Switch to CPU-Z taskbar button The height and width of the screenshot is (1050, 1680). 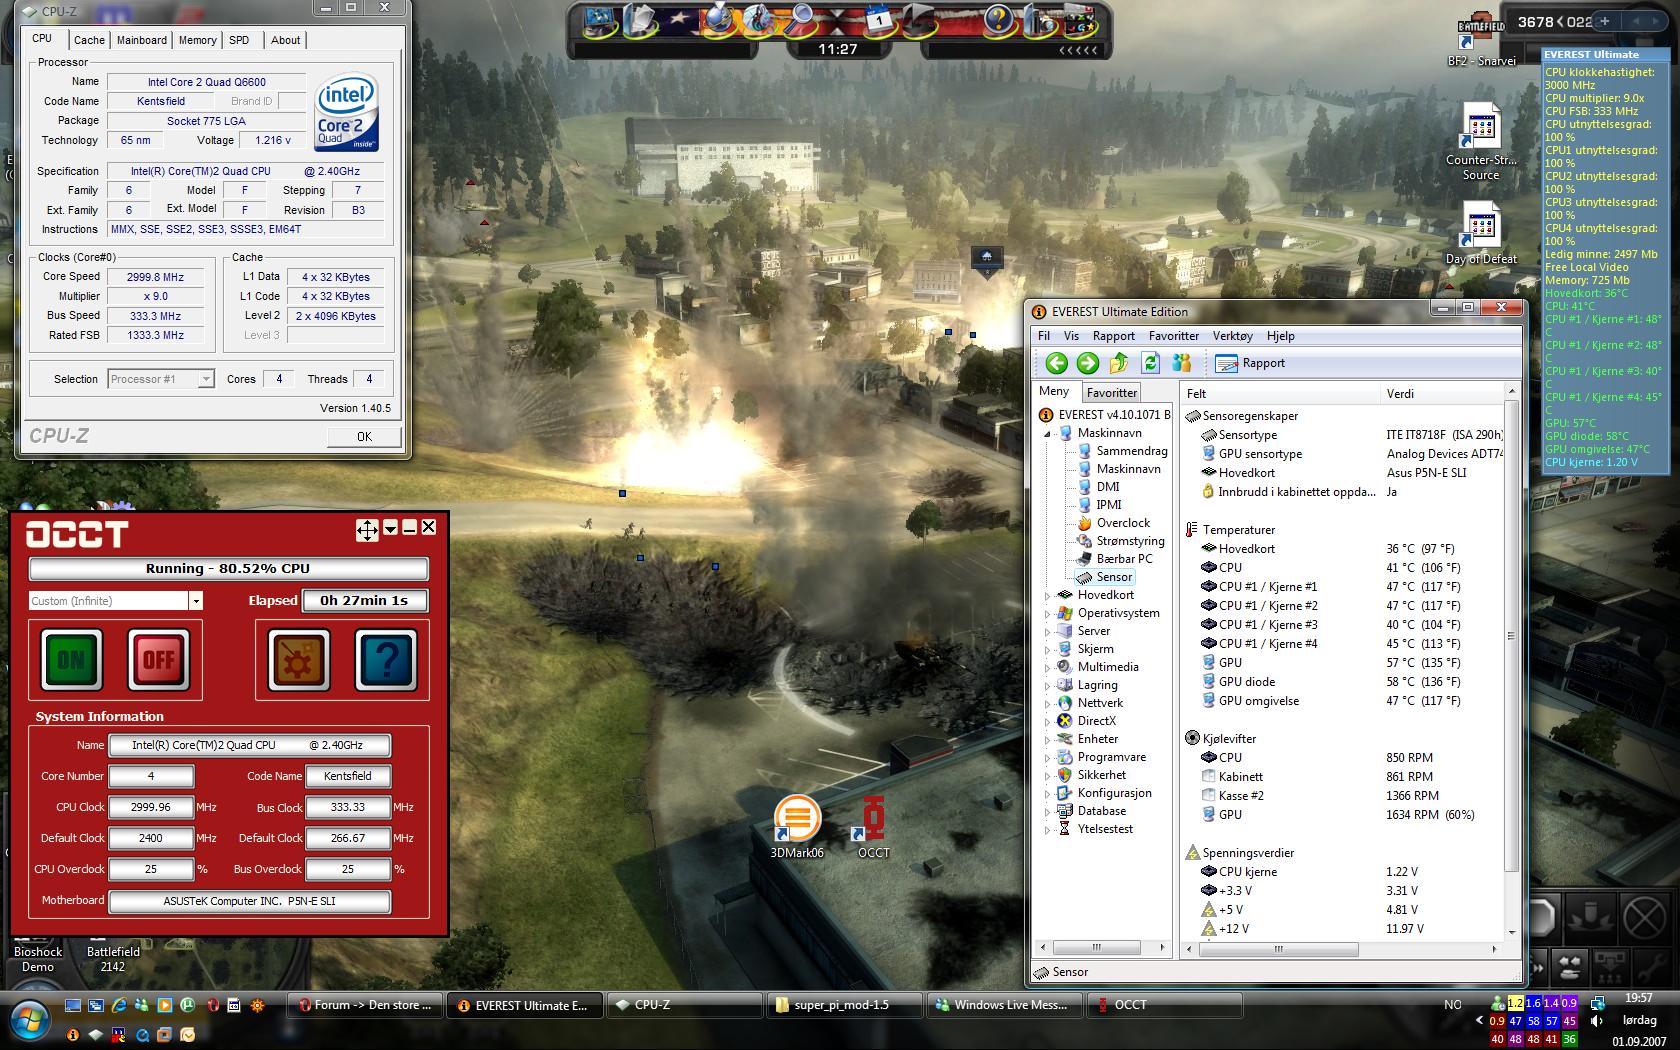pyautogui.click(x=685, y=1005)
